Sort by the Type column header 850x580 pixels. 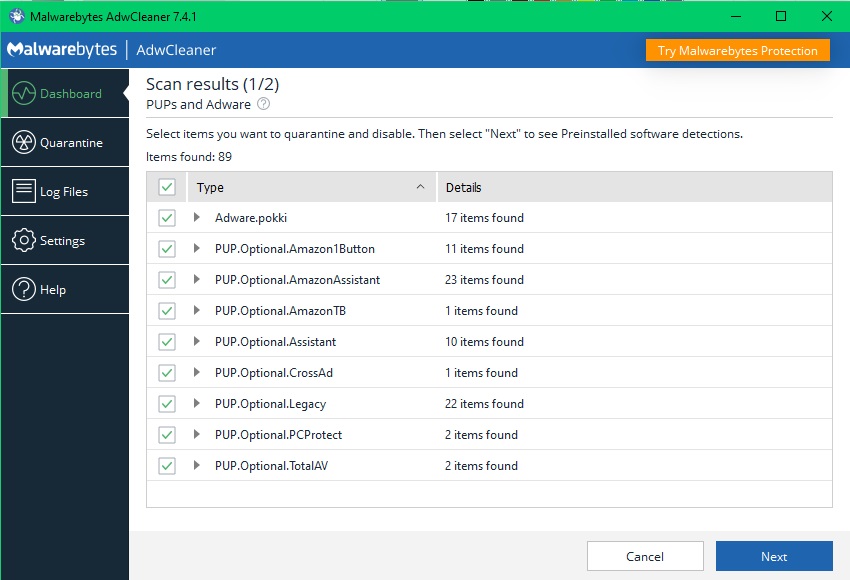tap(312, 188)
